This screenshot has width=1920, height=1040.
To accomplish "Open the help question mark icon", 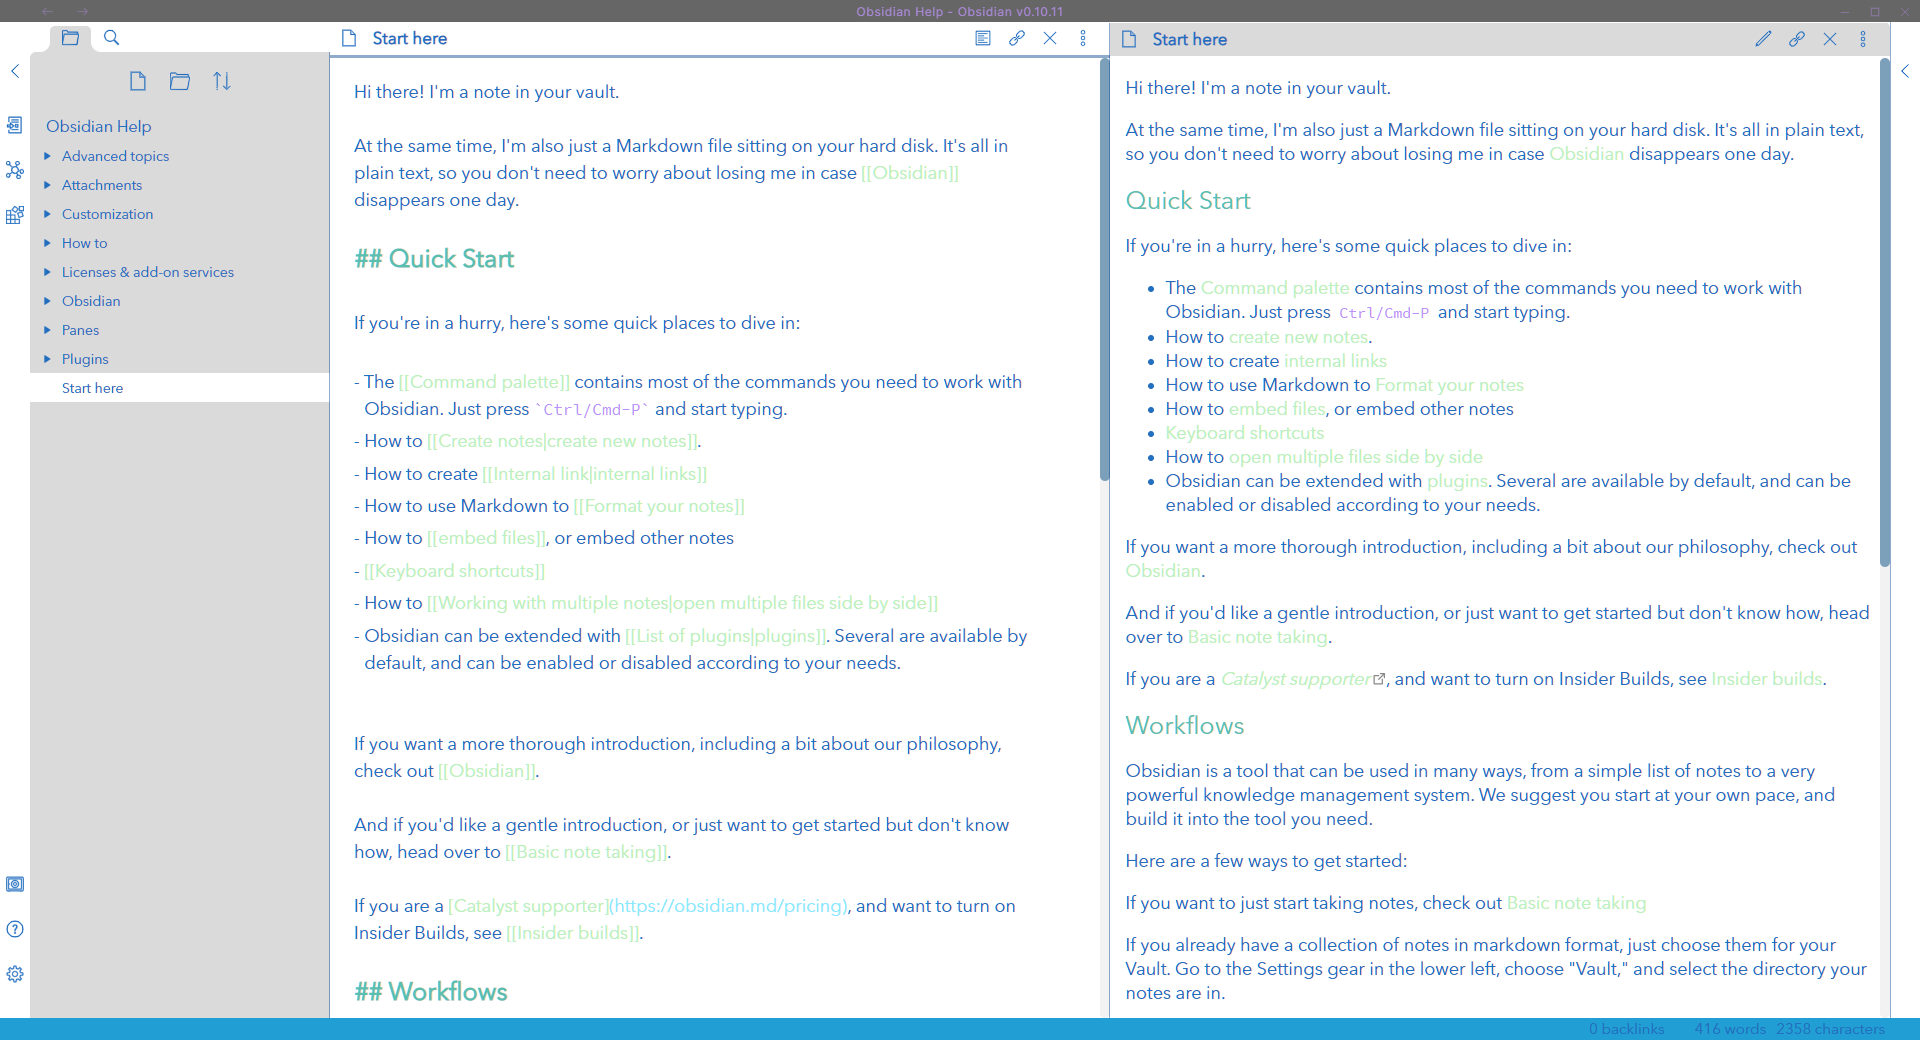I will (x=15, y=929).
